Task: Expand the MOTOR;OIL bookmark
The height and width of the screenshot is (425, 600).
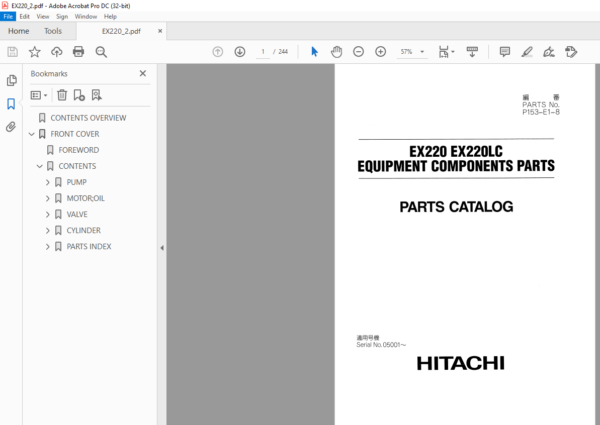Action: click(x=47, y=199)
